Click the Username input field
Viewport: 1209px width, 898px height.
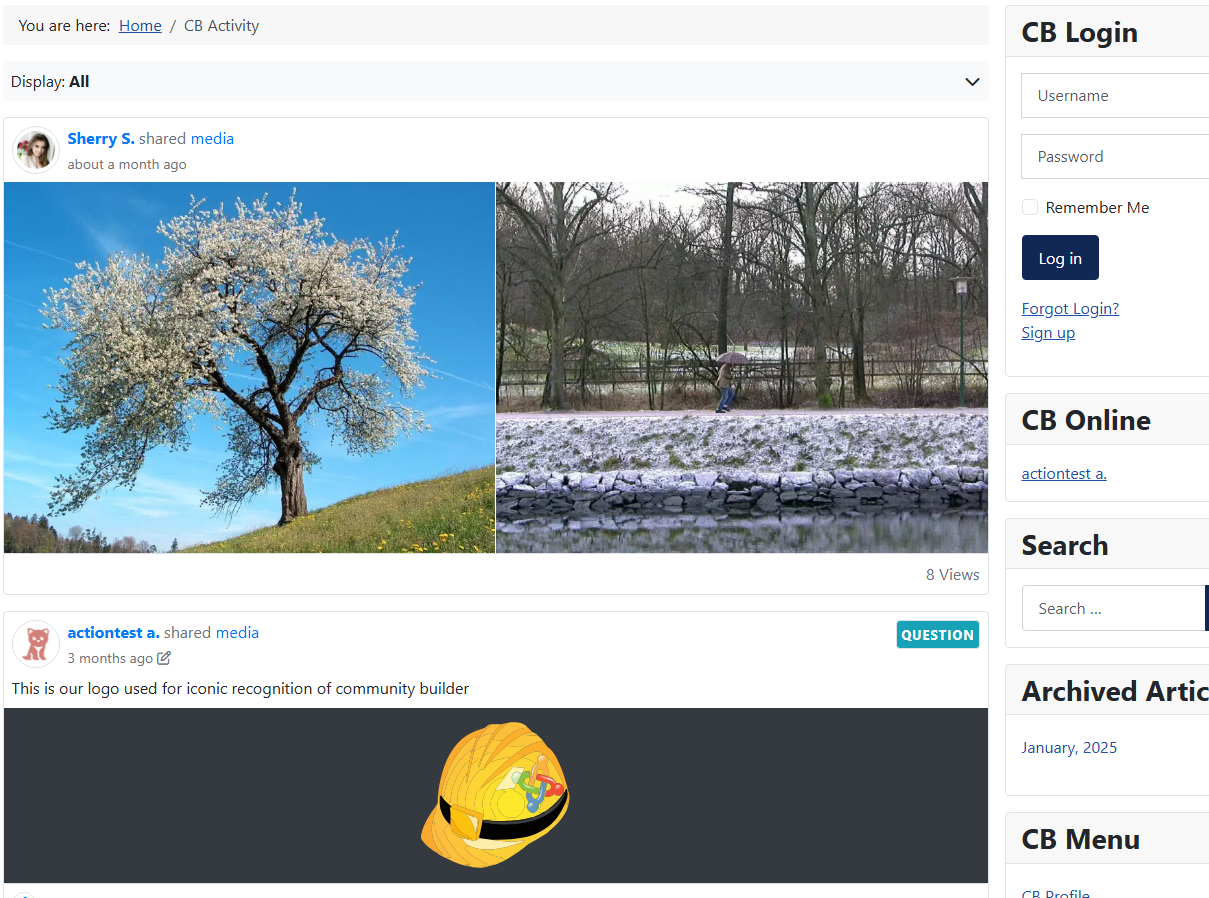coord(1115,96)
